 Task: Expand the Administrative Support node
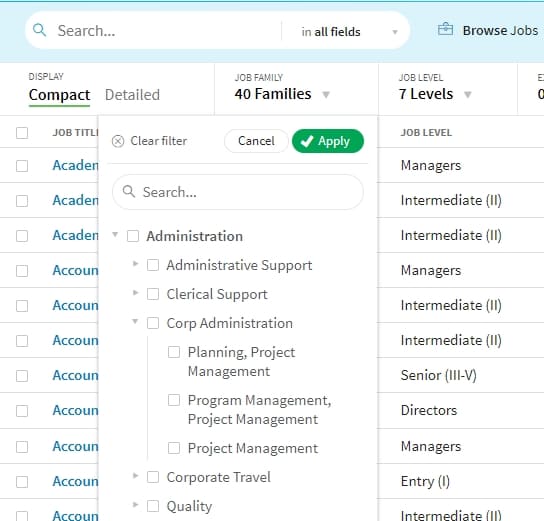click(136, 264)
